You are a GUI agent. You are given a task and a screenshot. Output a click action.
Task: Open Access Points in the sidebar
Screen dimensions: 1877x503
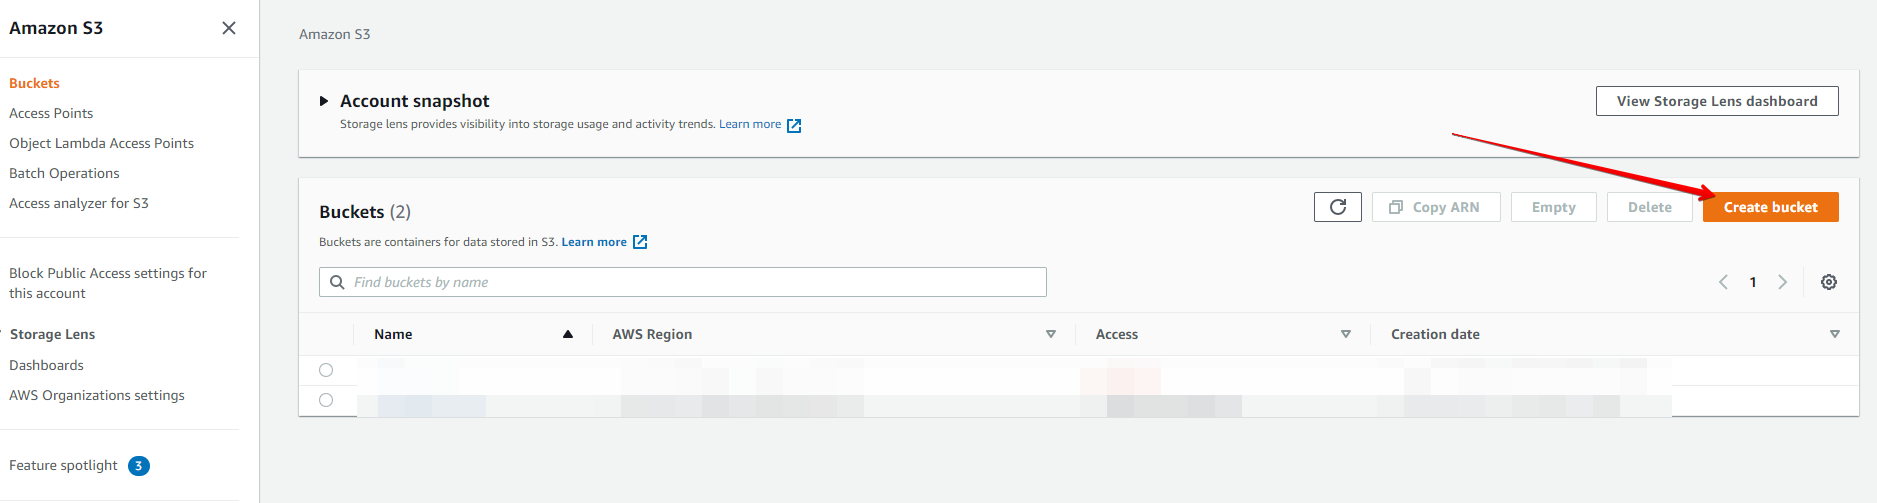point(51,113)
